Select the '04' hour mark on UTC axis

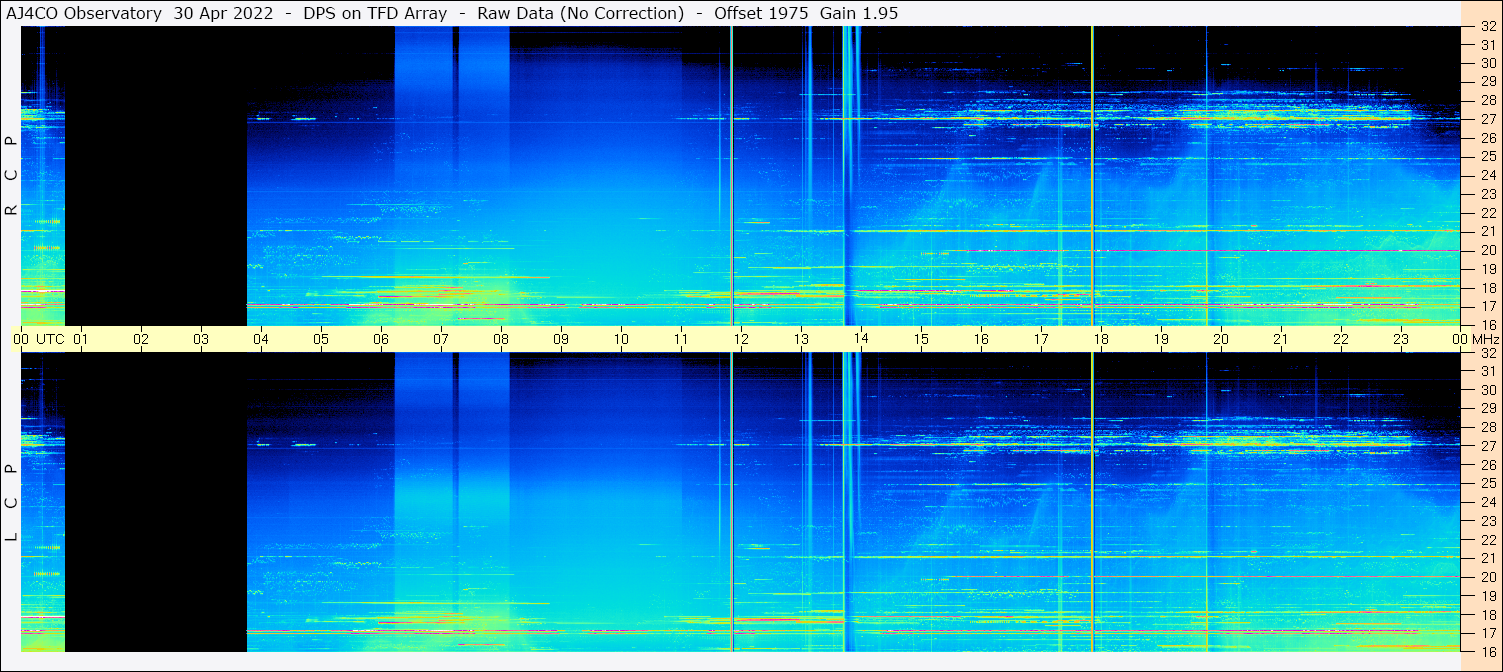pyautogui.click(x=261, y=339)
